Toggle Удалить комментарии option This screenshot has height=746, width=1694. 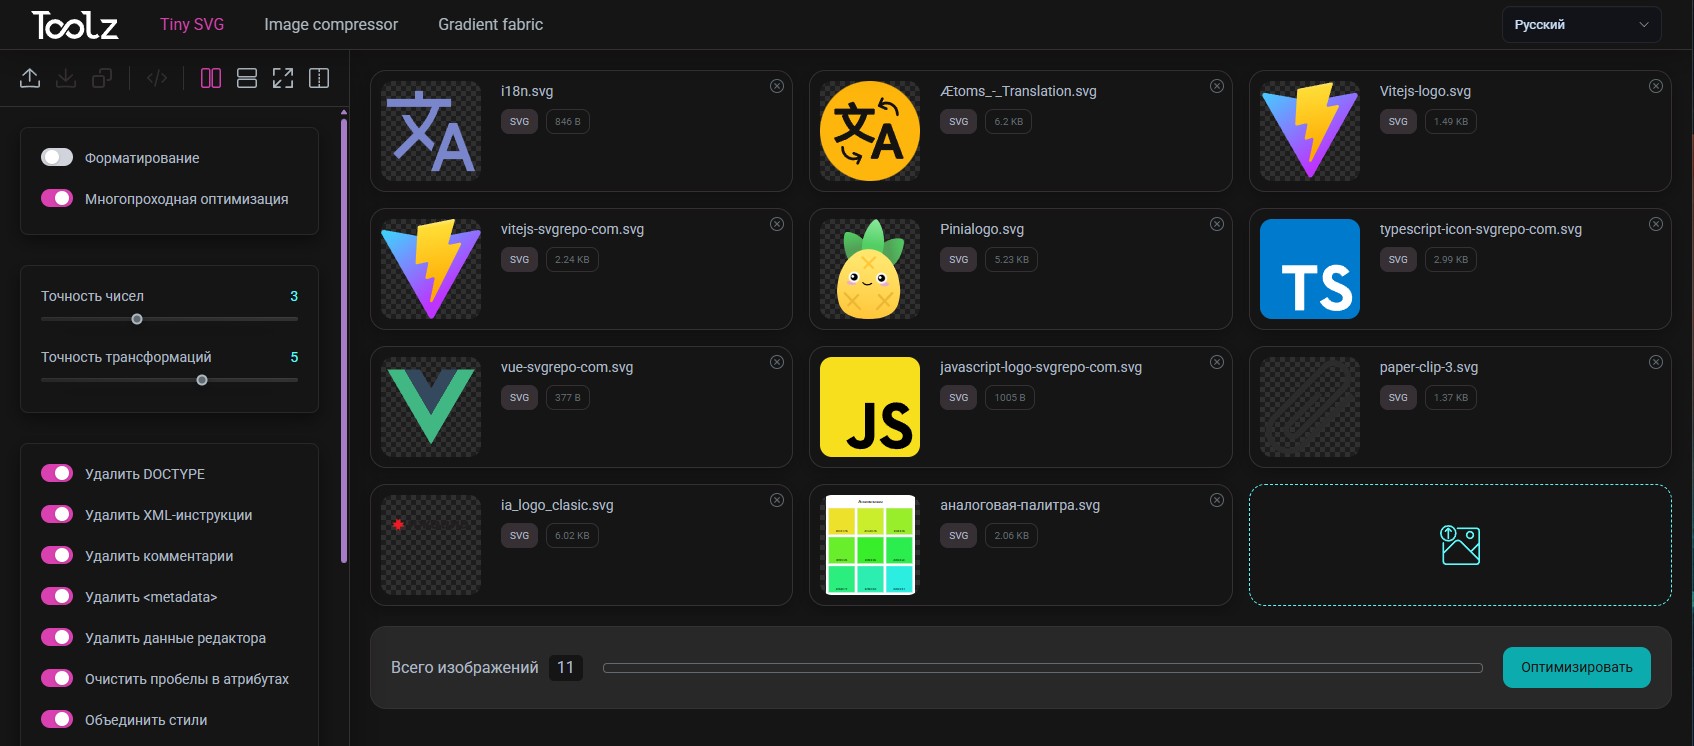coord(57,555)
